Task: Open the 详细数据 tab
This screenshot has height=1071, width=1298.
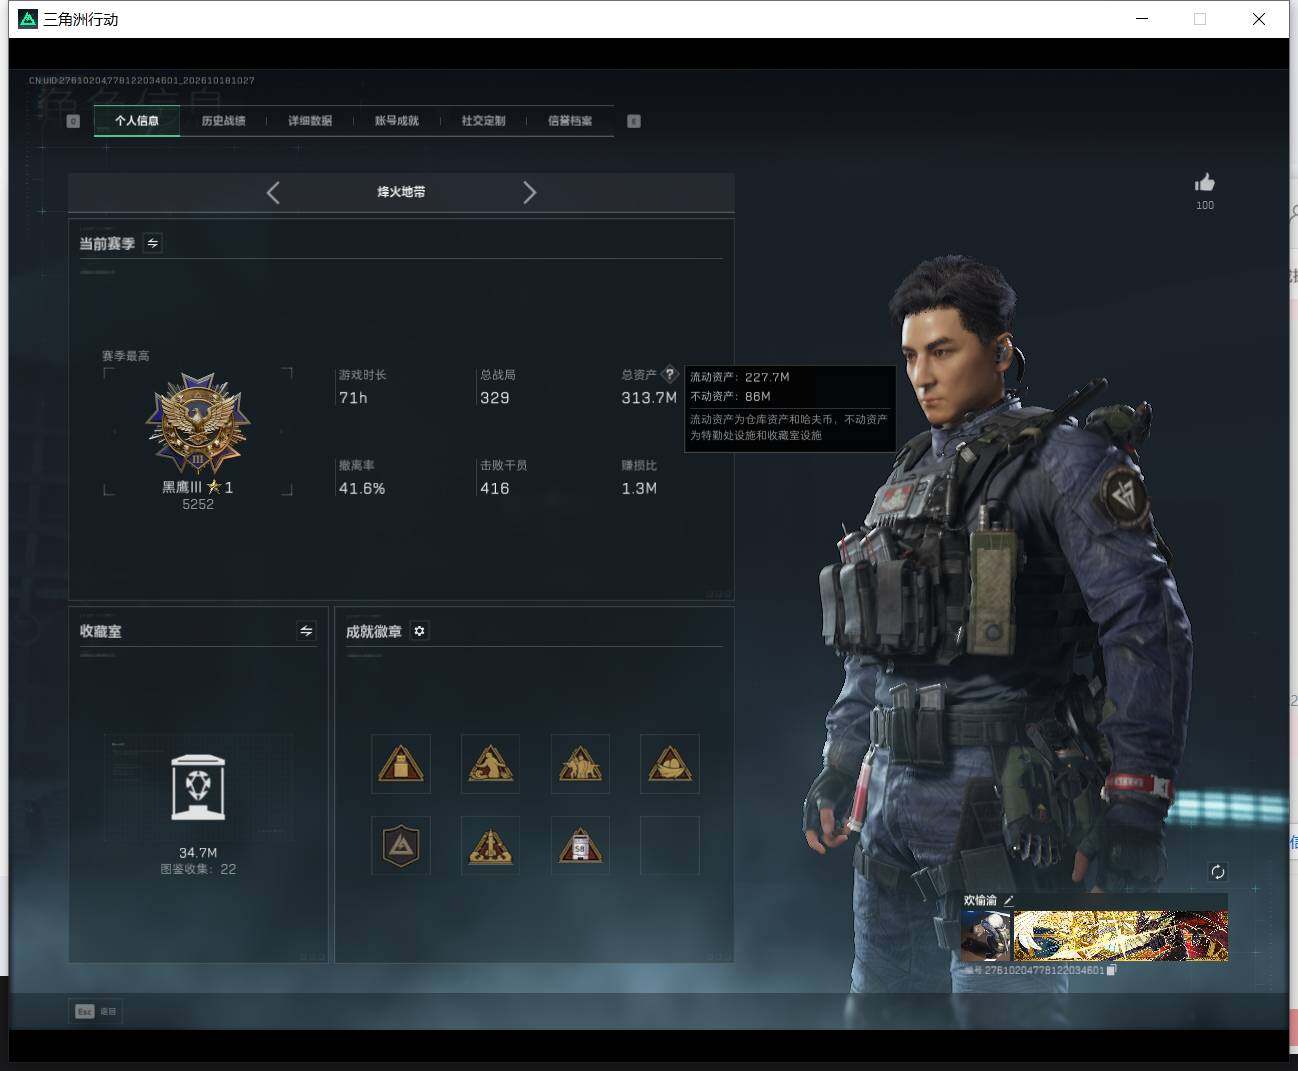Action: click(x=310, y=121)
